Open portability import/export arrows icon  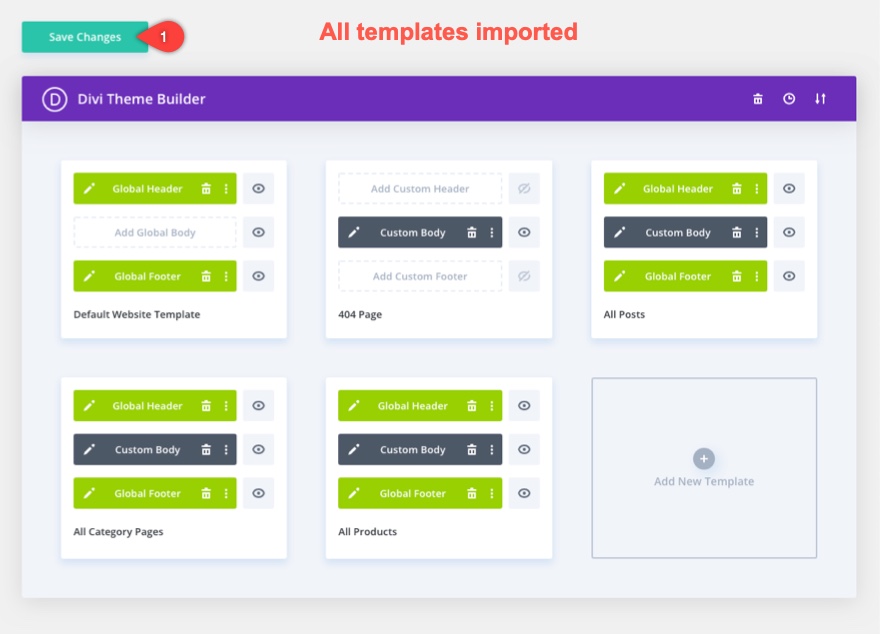pyautogui.click(x=820, y=99)
